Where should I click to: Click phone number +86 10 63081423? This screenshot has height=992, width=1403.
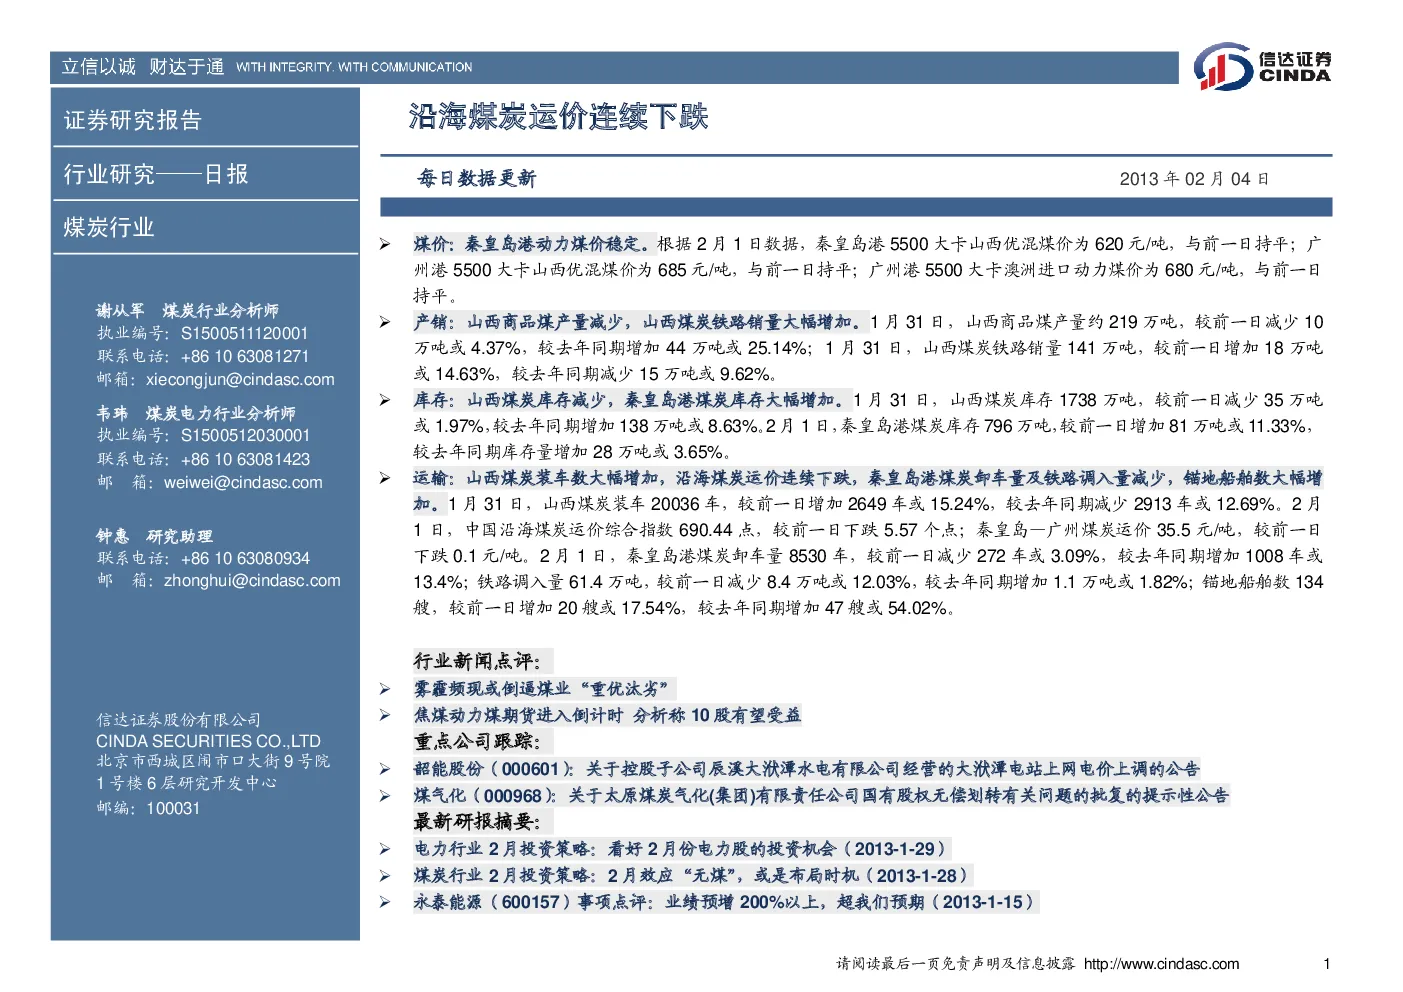(245, 460)
